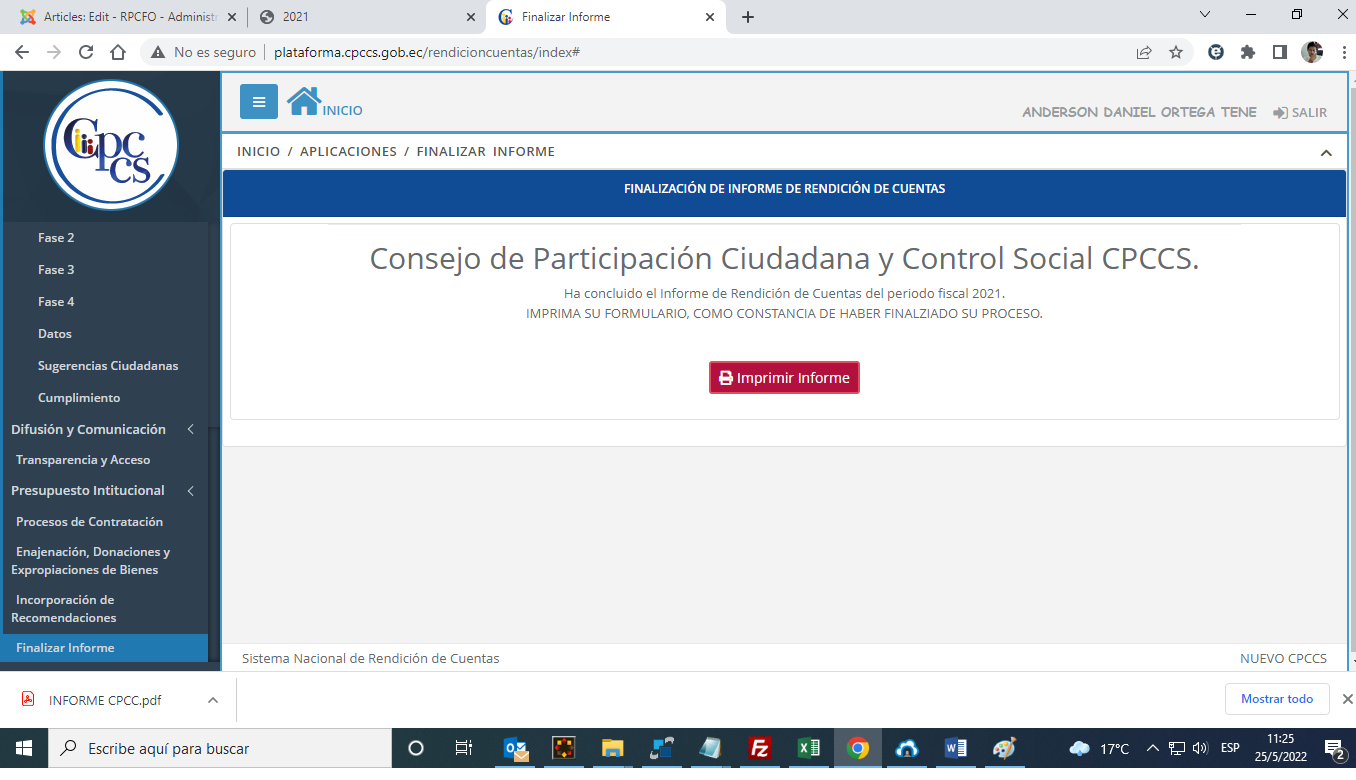Select the Finalizar Informe browser tab

(605, 17)
